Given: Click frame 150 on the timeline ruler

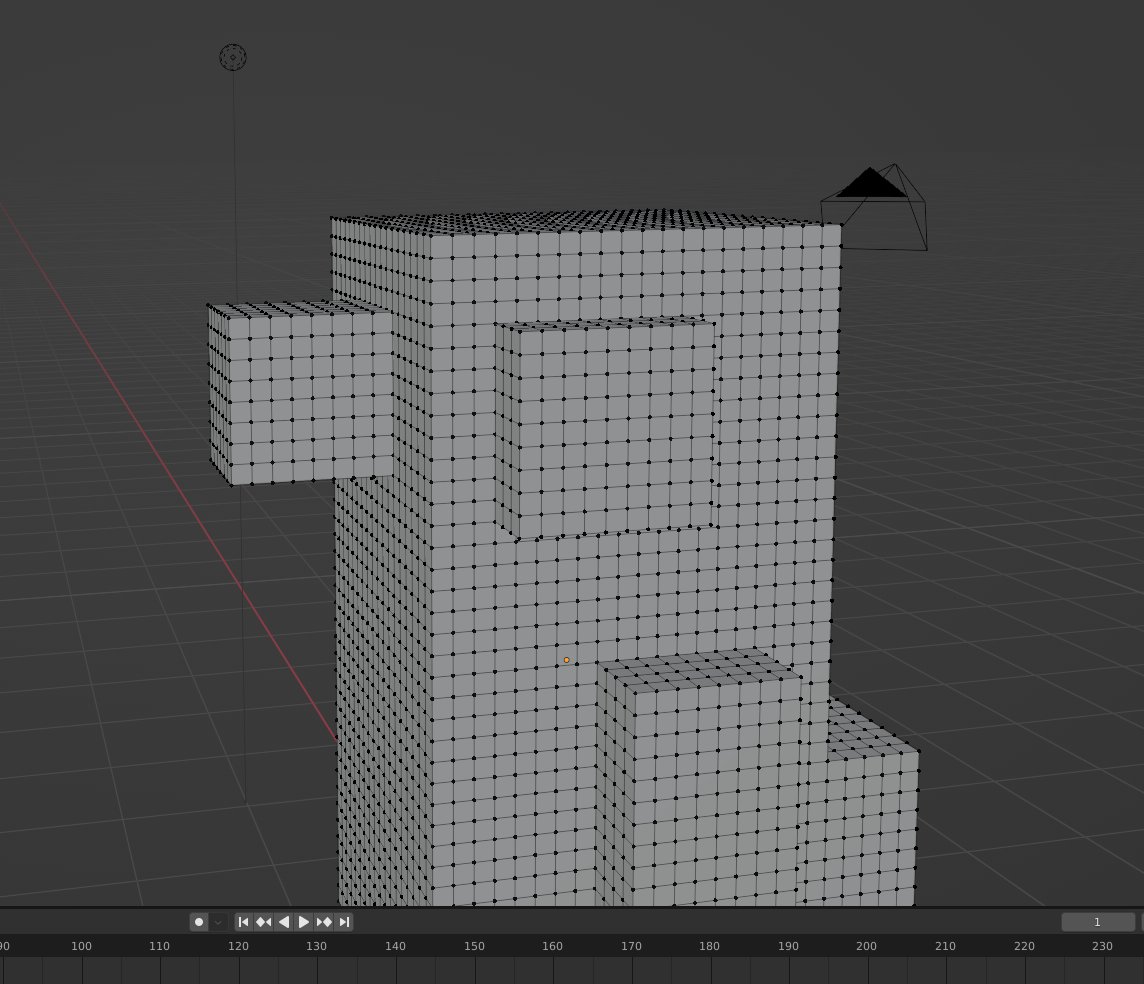Looking at the screenshot, I should tap(474, 946).
